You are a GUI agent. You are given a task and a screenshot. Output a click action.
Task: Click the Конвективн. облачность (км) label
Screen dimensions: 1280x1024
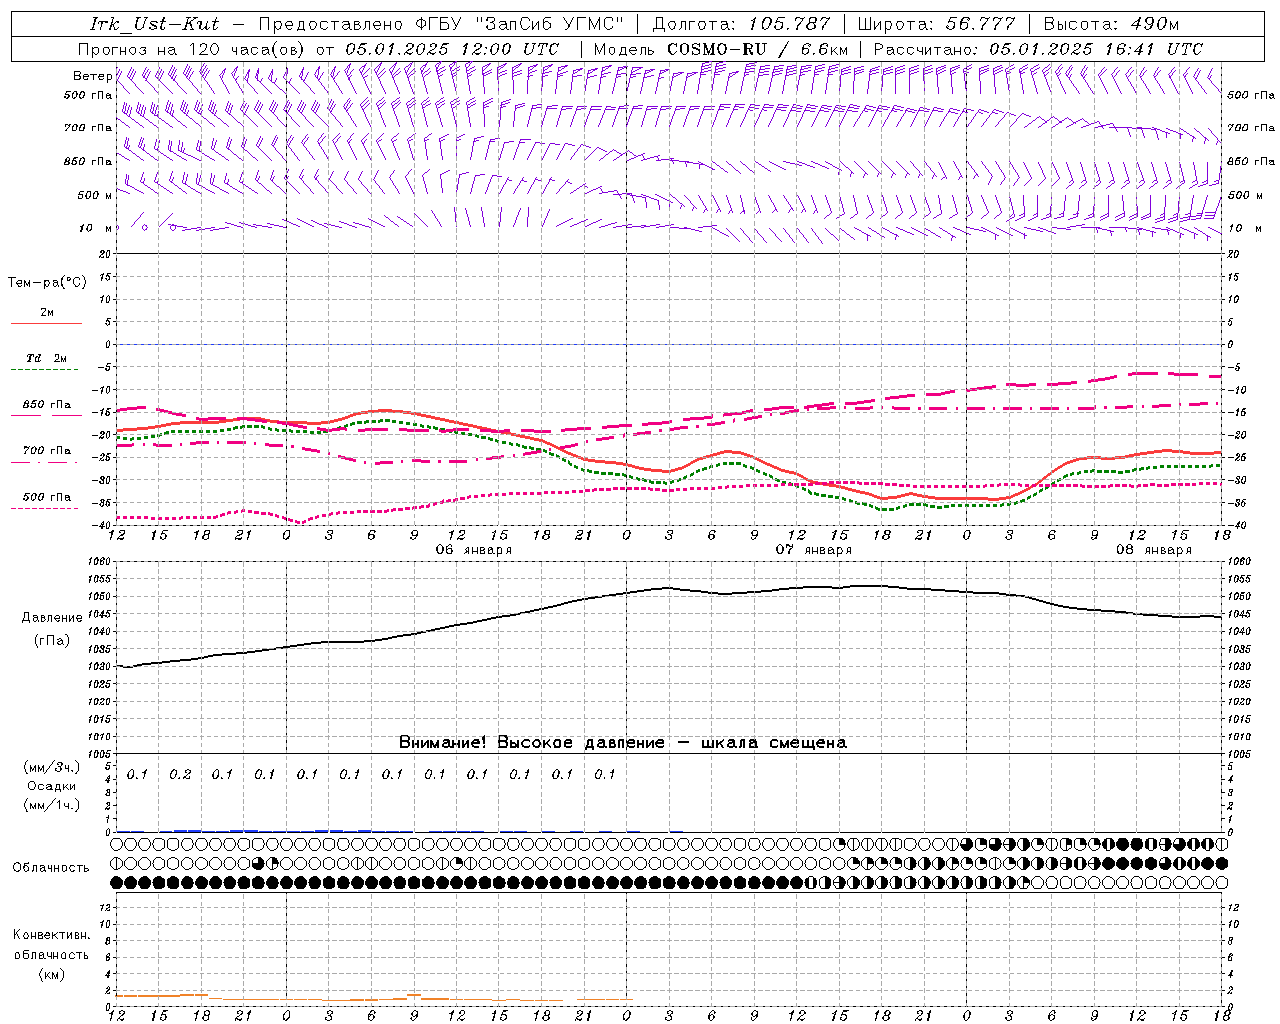[x=51, y=954]
